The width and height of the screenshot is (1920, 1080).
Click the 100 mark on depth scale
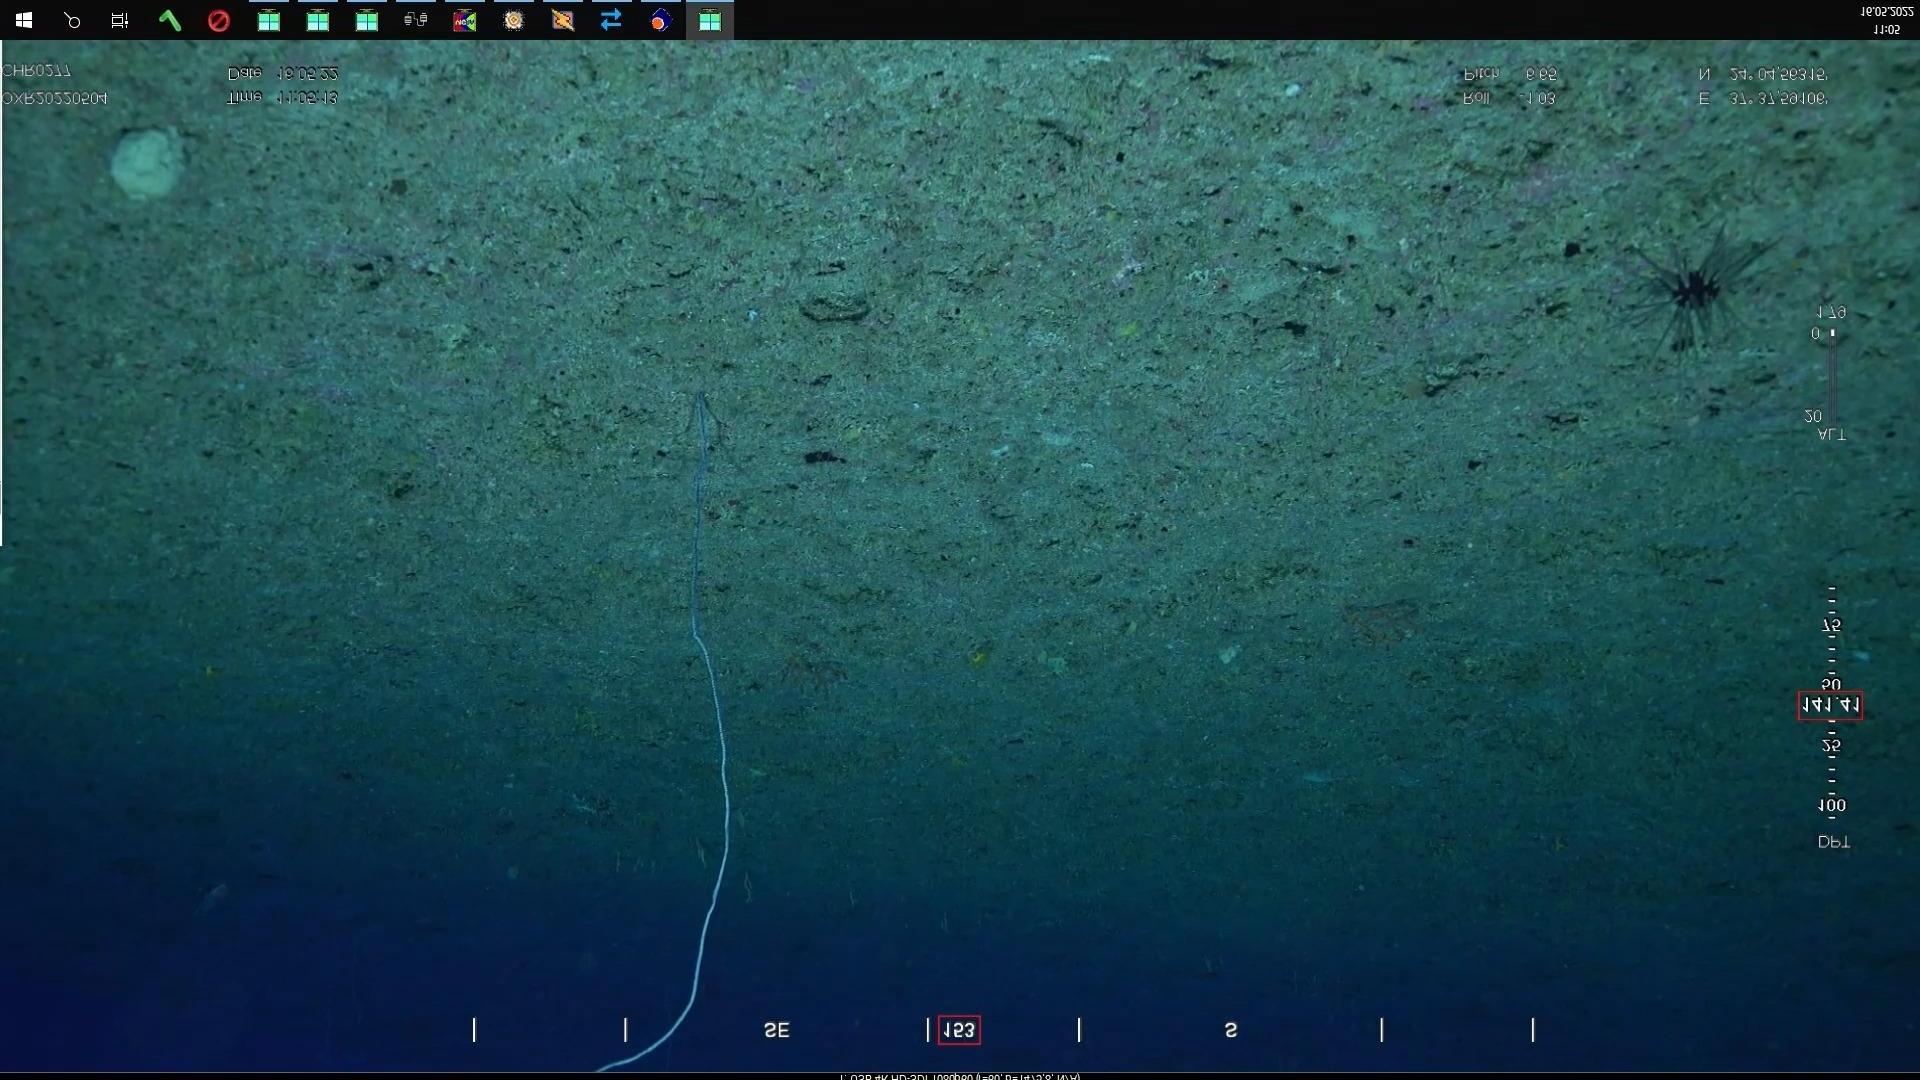click(x=1832, y=805)
